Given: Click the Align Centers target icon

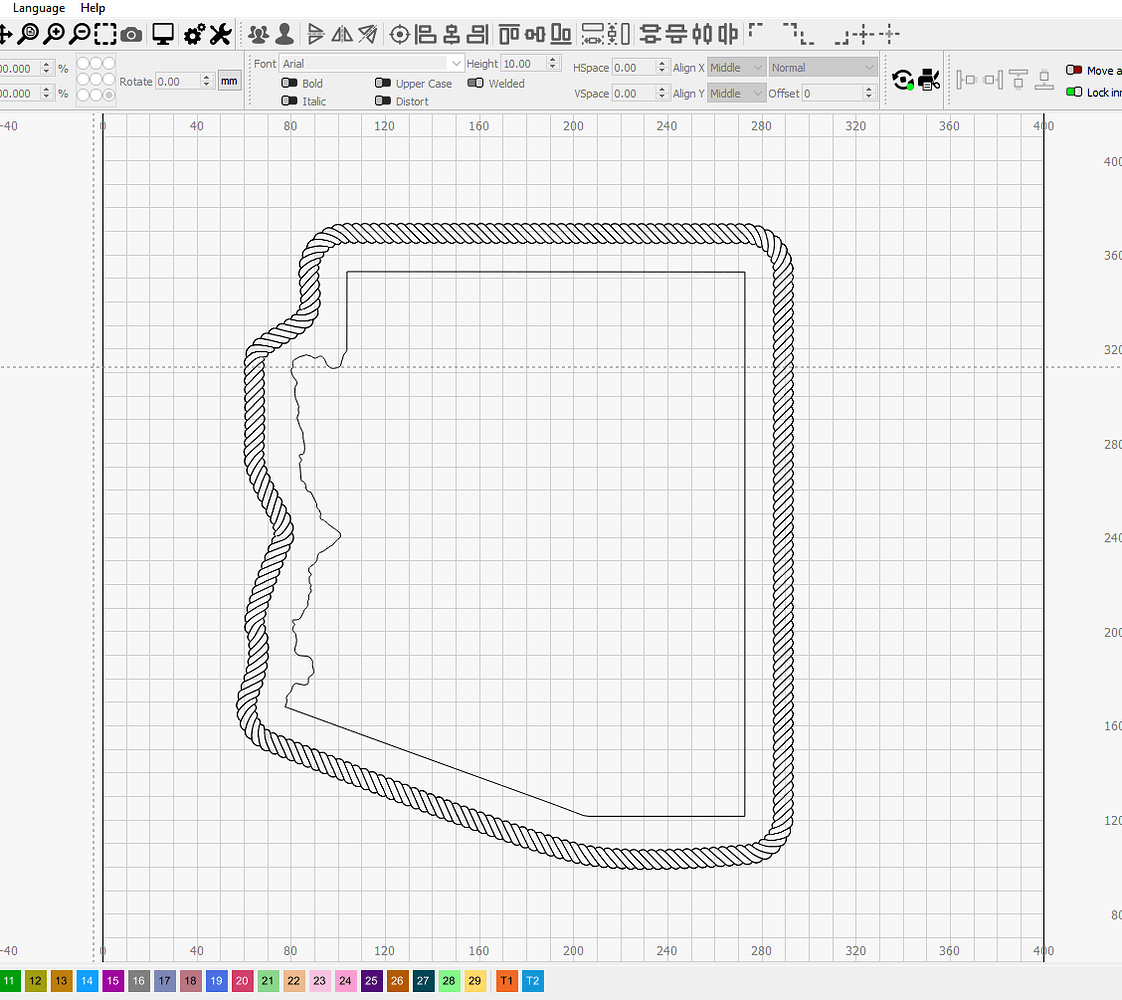Looking at the screenshot, I should click(x=400, y=34).
